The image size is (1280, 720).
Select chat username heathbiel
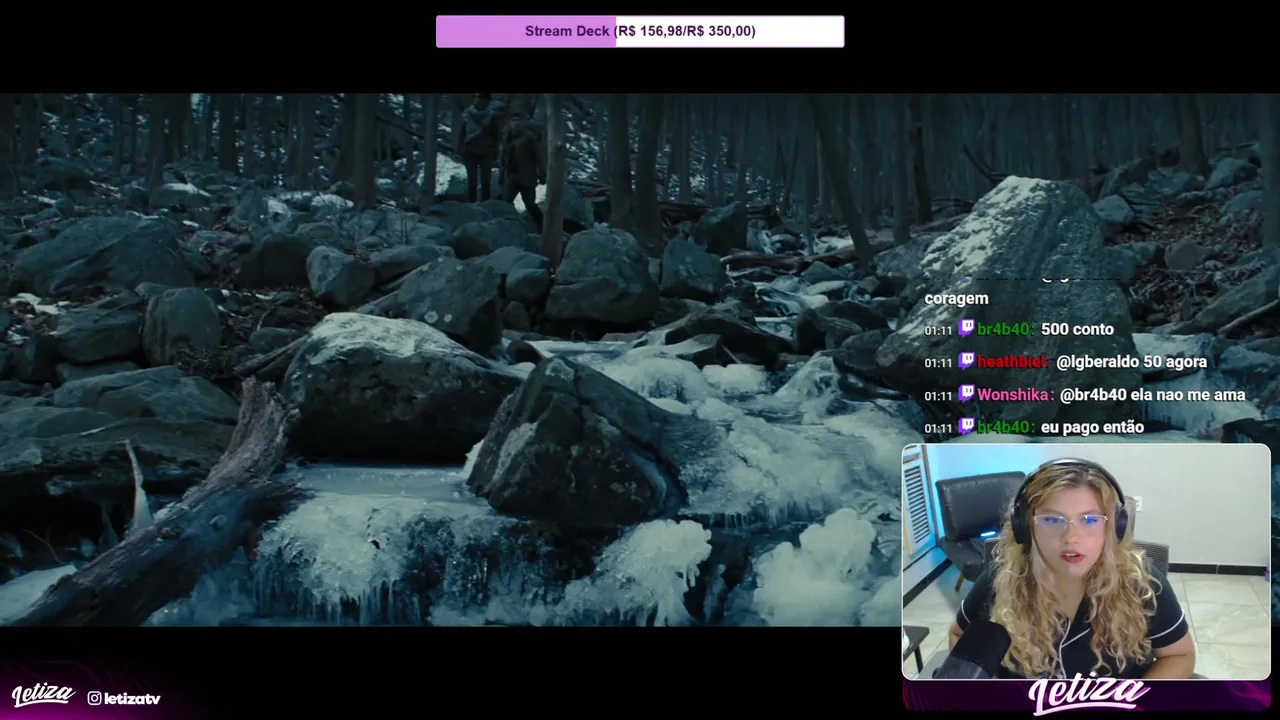click(1012, 361)
